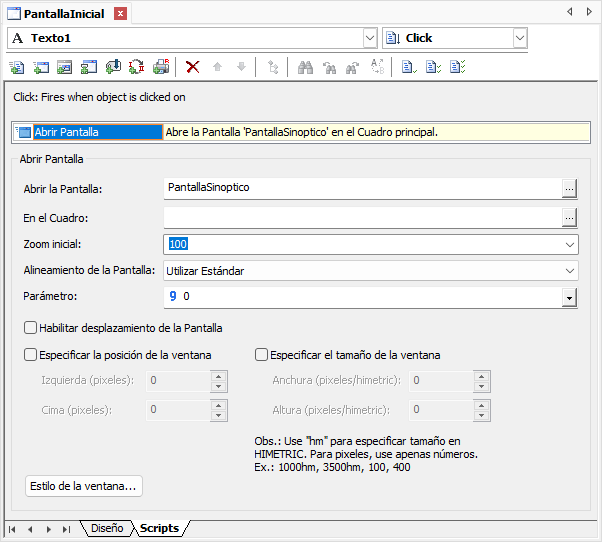Open the Click event dropdown
The height and width of the screenshot is (542, 602).
click(519, 38)
